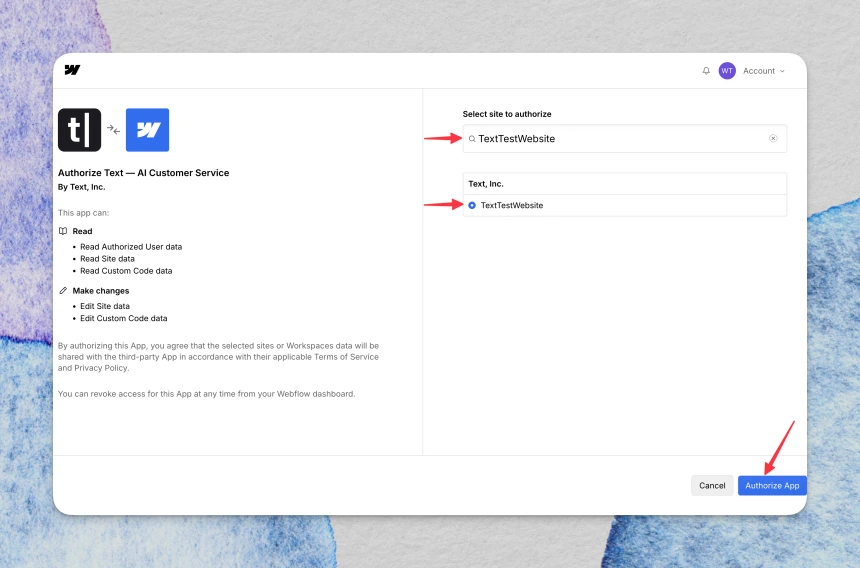Click 'Read Site data' item
860x568 pixels.
[108, 259]
